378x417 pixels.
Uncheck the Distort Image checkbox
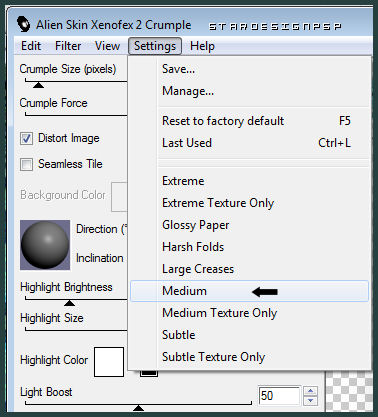coord(26,138)
